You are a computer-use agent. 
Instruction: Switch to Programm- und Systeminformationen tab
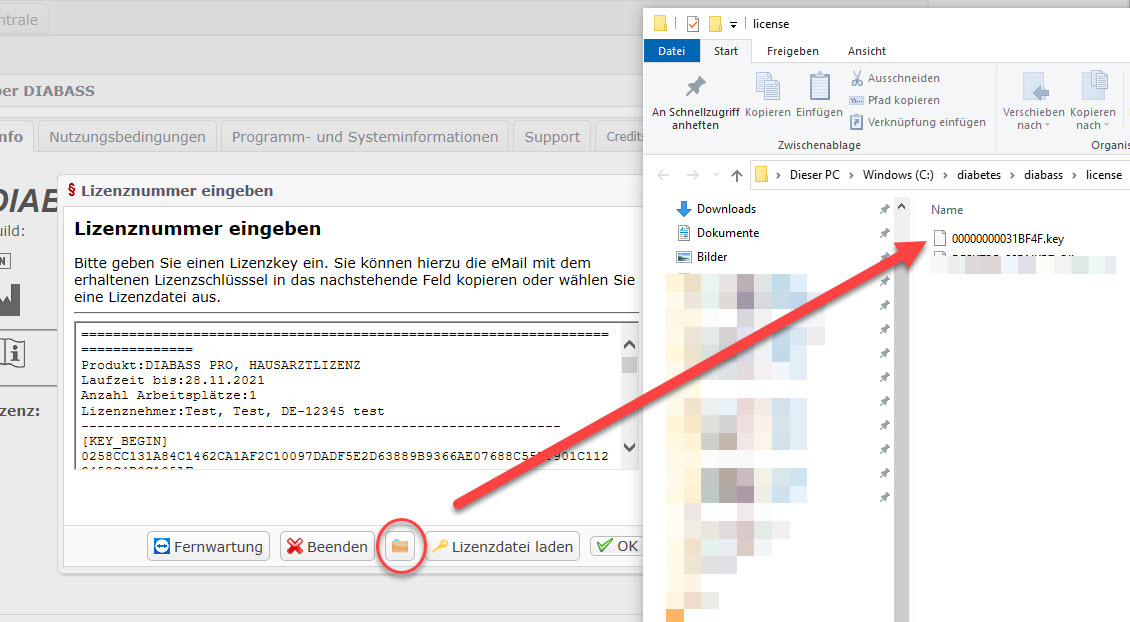point(365,137)
